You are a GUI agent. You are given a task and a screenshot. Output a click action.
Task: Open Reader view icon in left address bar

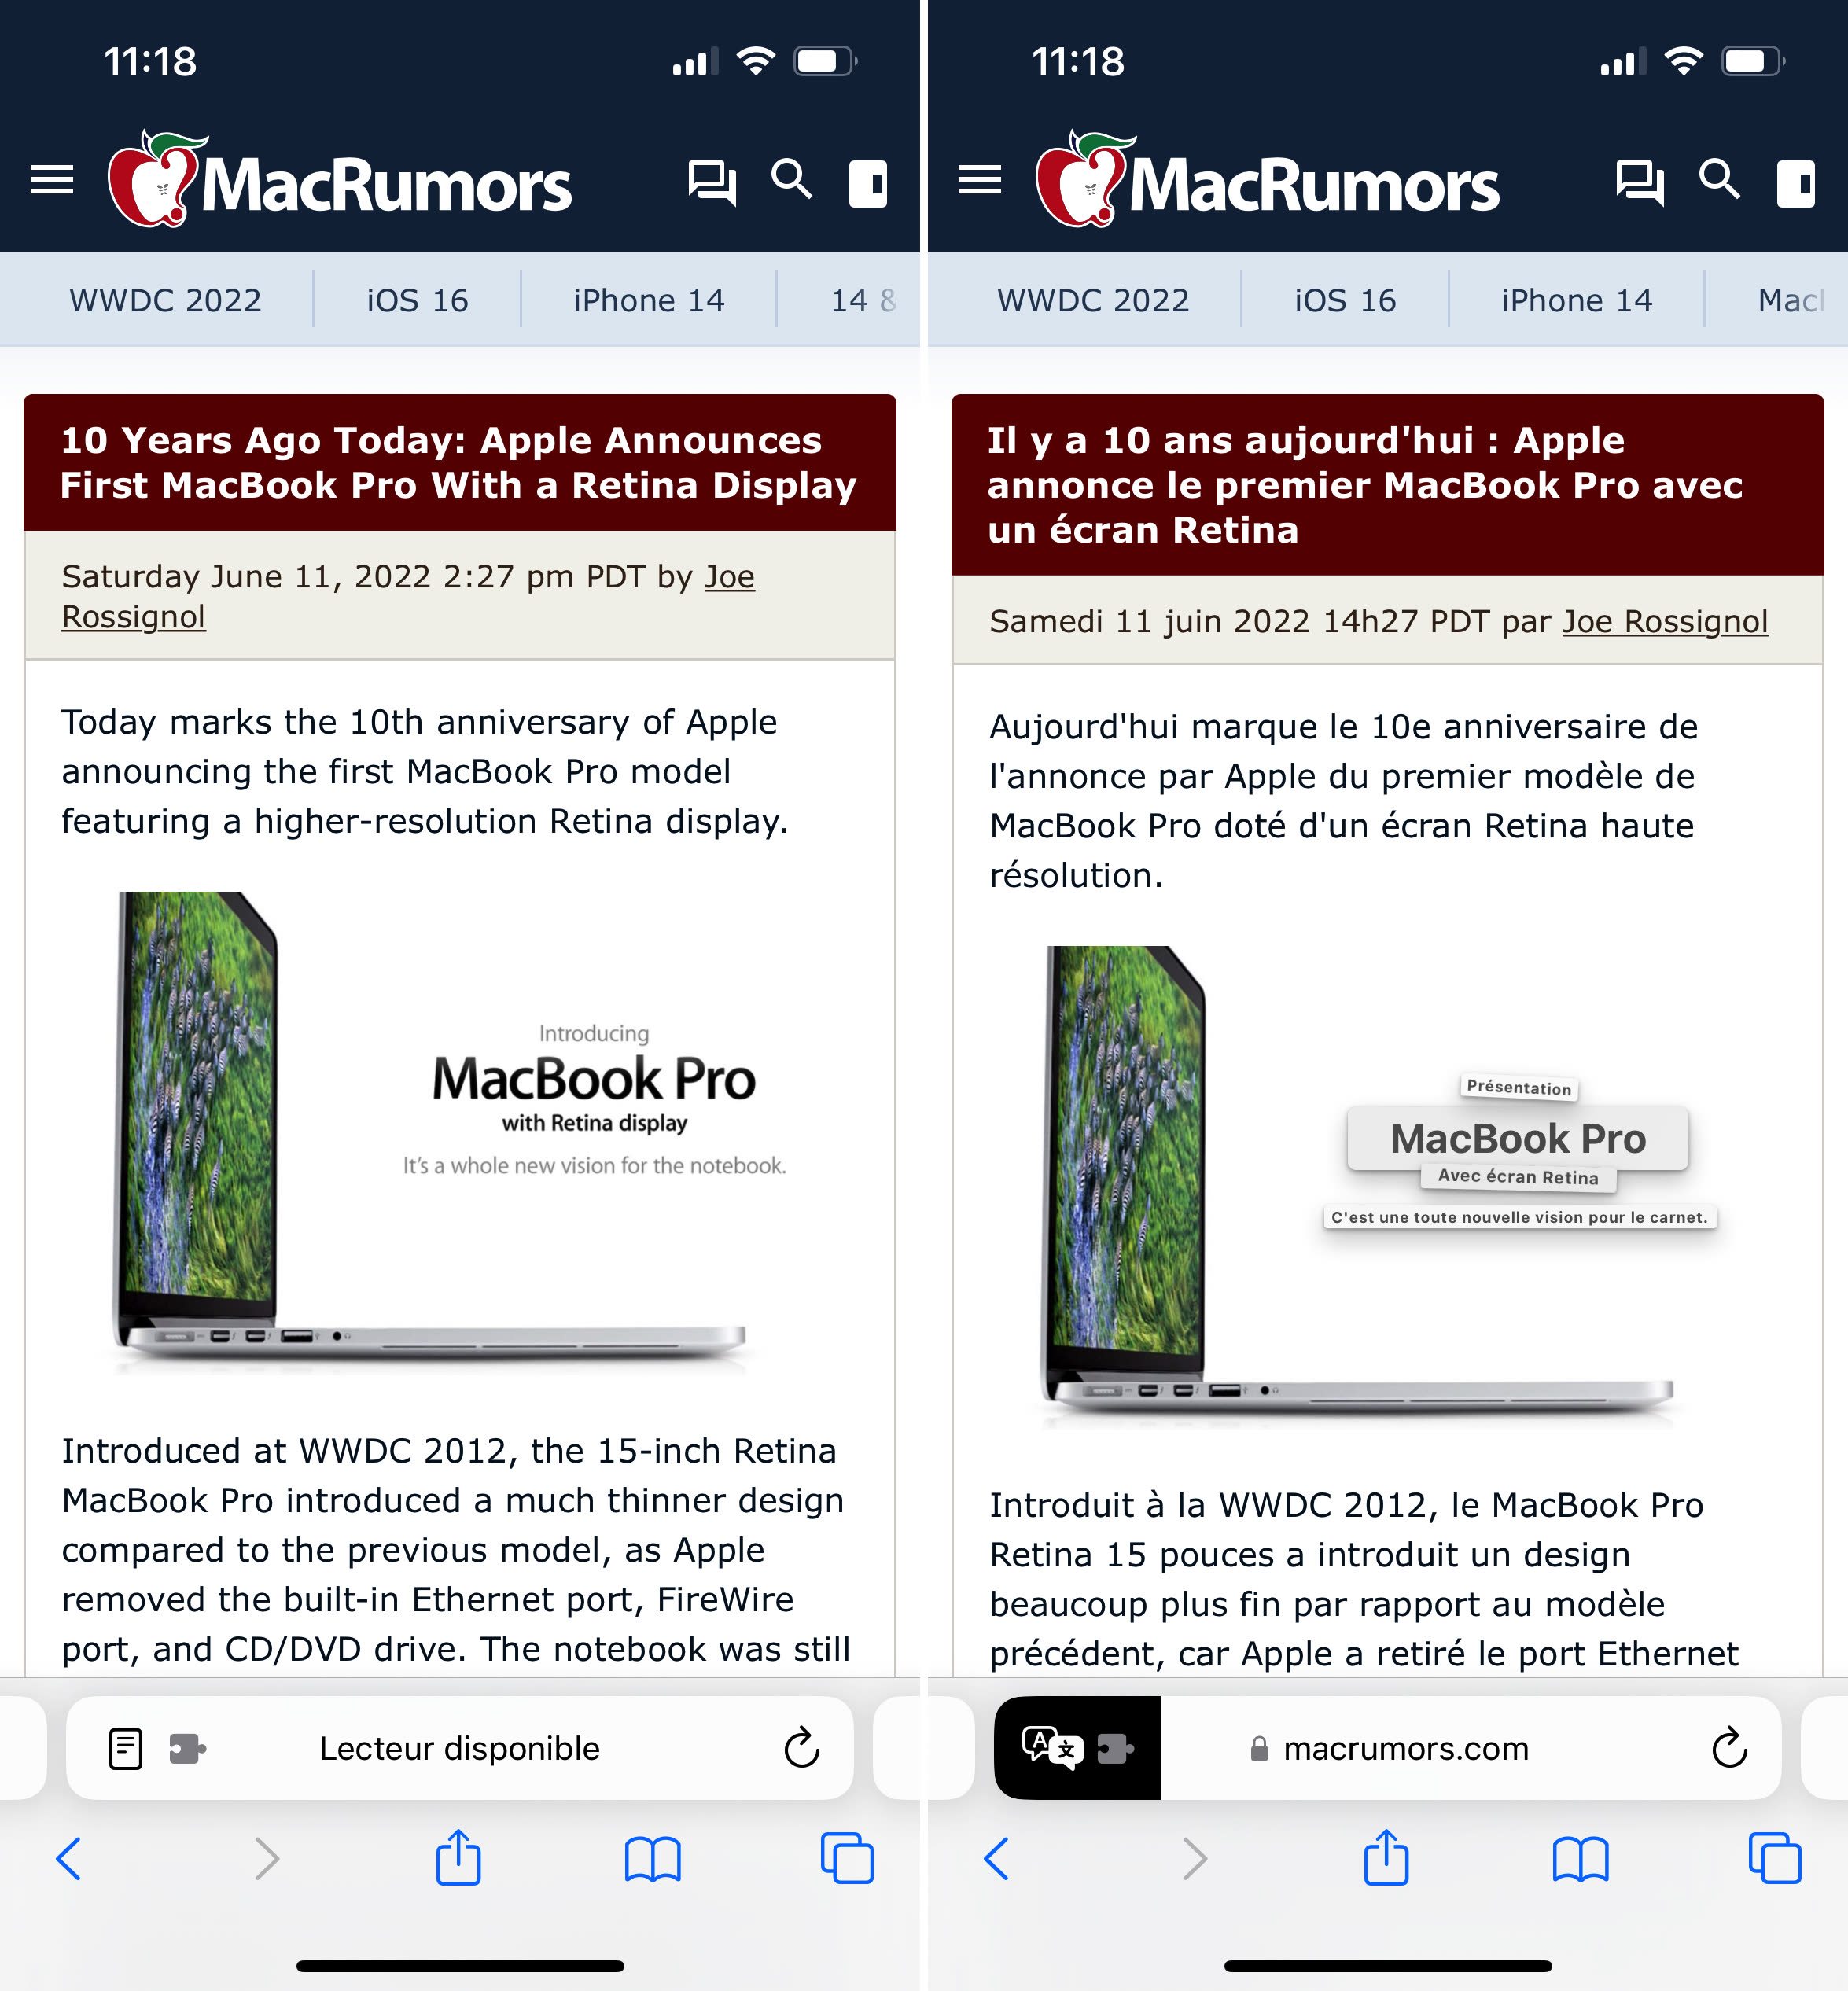[125, 1749]
